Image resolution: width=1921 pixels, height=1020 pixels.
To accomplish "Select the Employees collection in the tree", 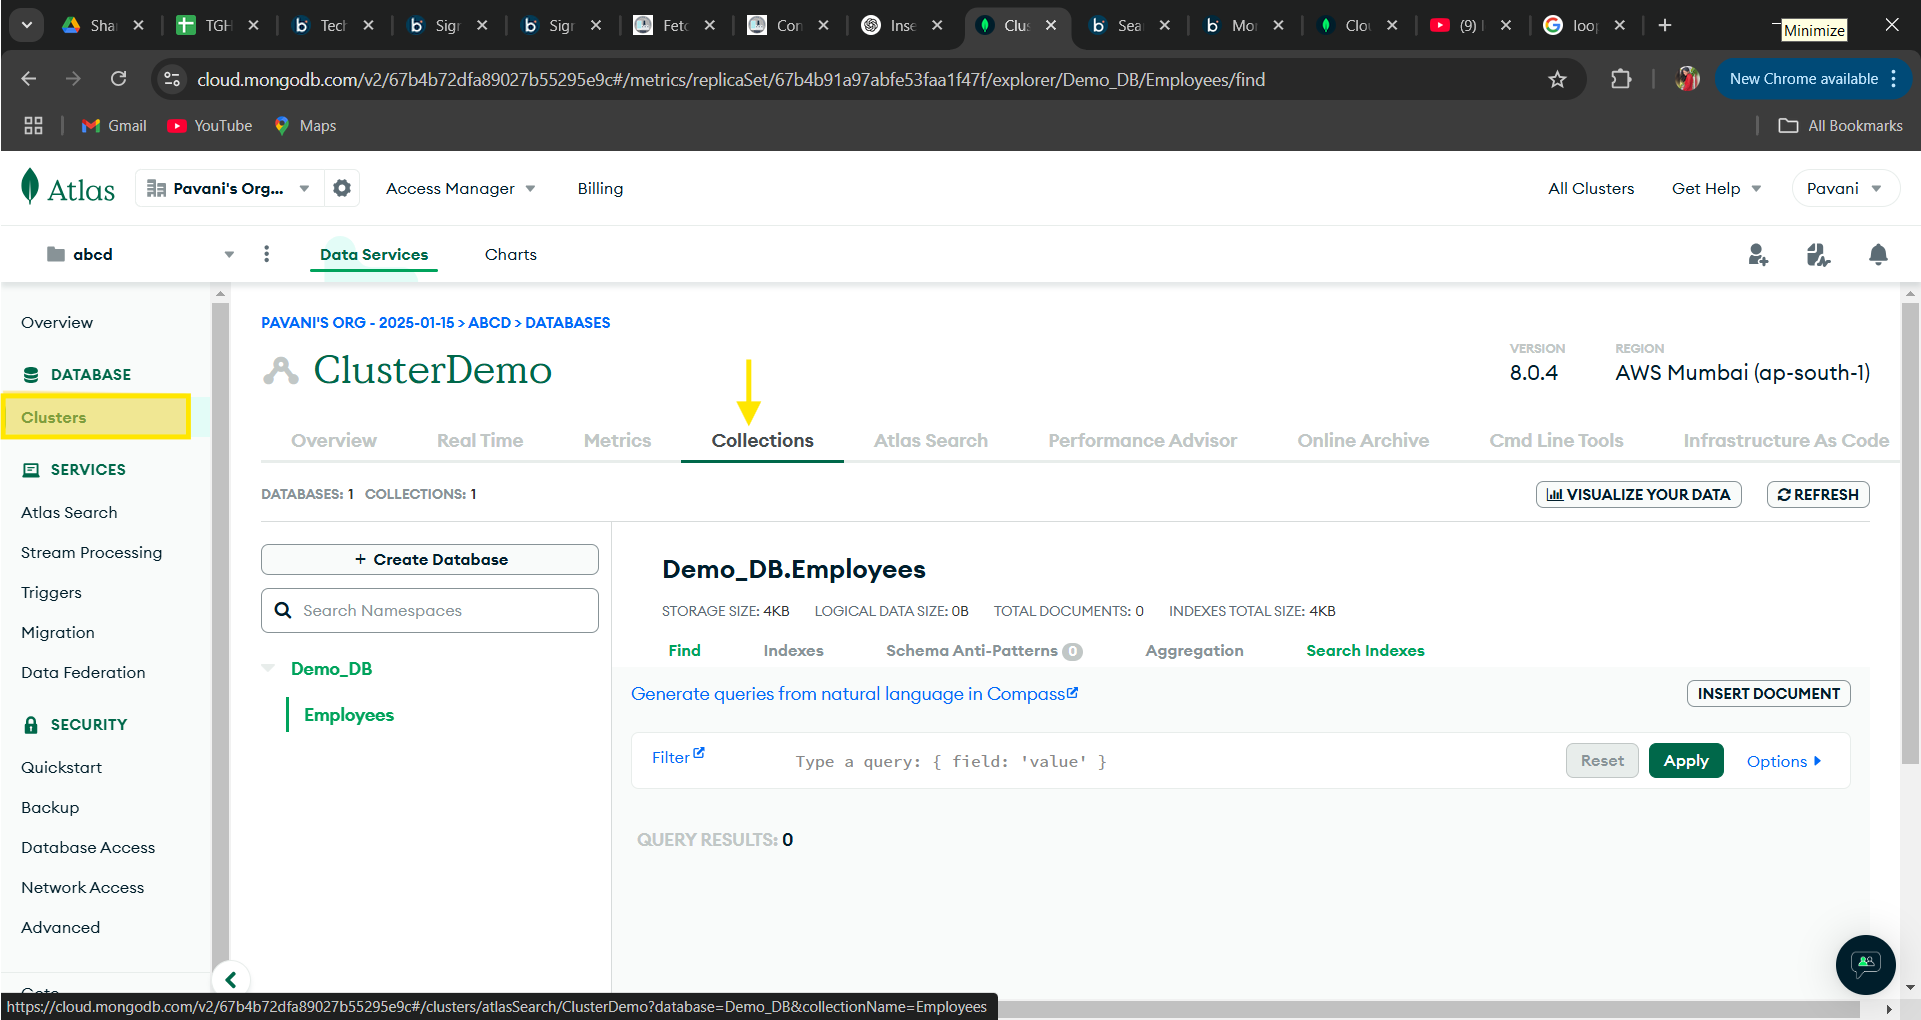I will coord(349,715).
